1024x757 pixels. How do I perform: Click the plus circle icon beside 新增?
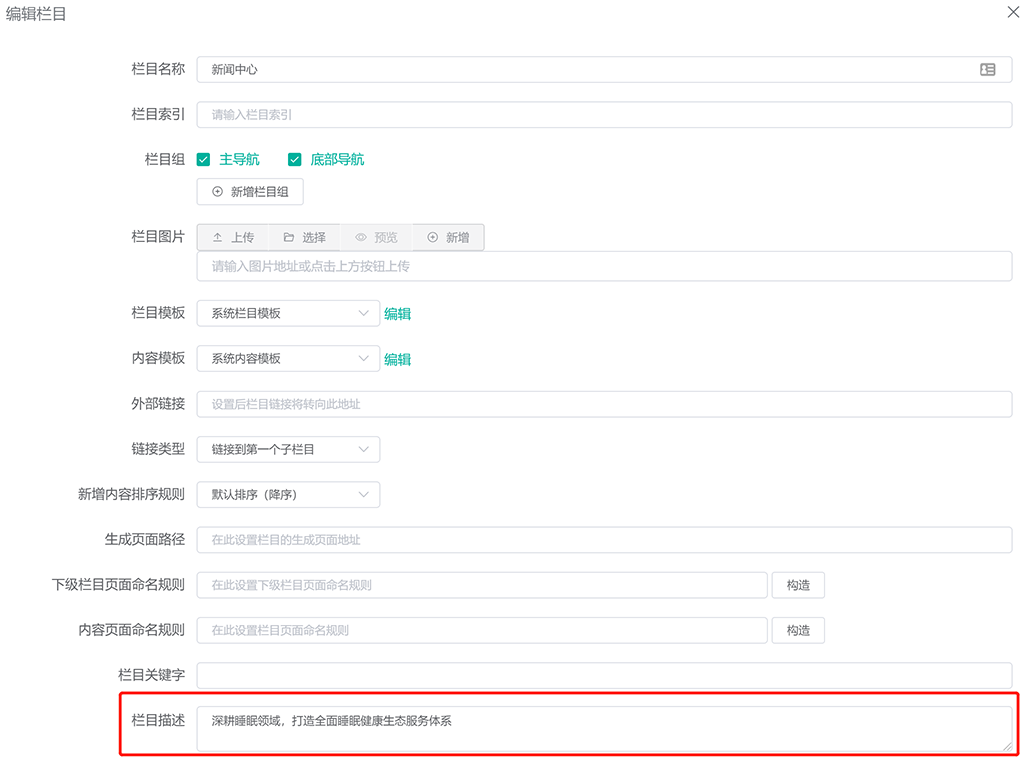click(x=432, y=238)
